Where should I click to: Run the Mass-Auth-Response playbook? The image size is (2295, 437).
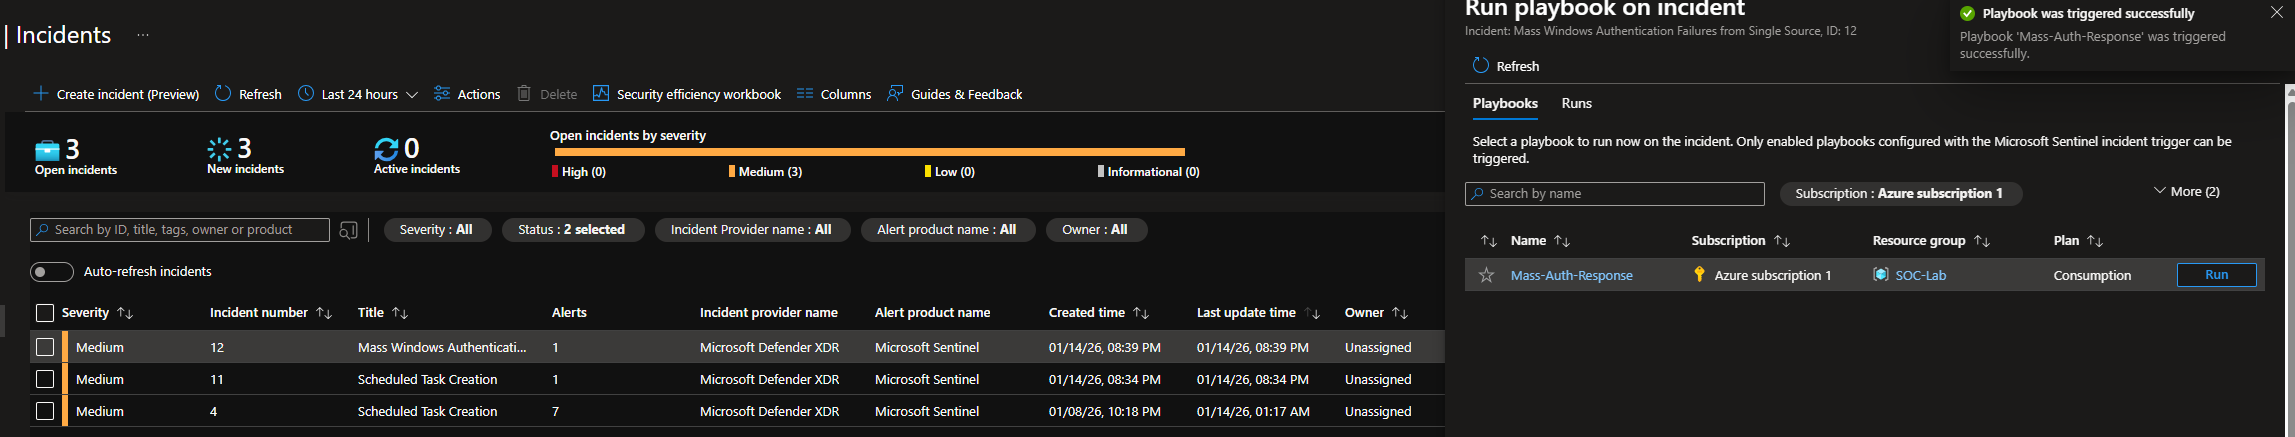[2216, 275]
